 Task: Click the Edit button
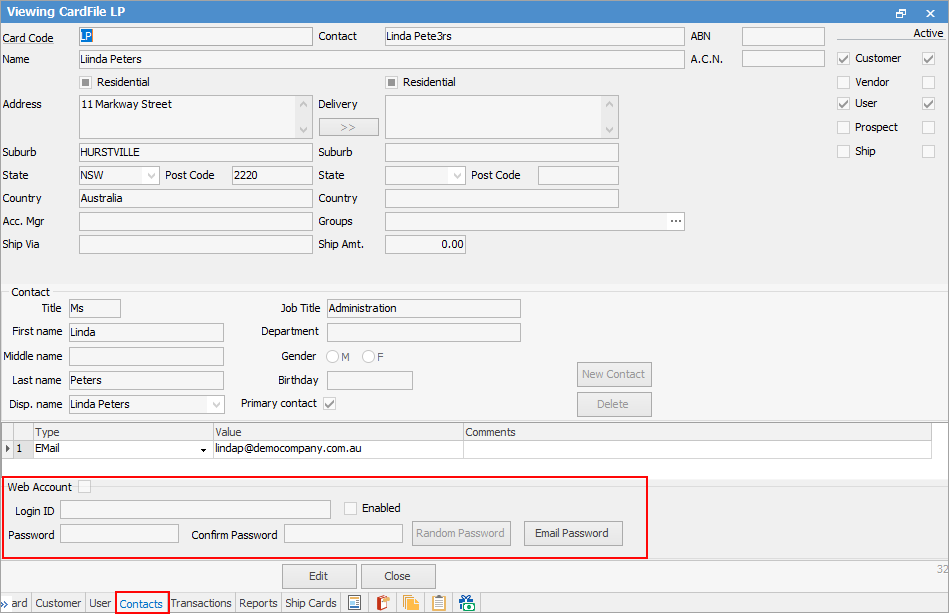319,576
